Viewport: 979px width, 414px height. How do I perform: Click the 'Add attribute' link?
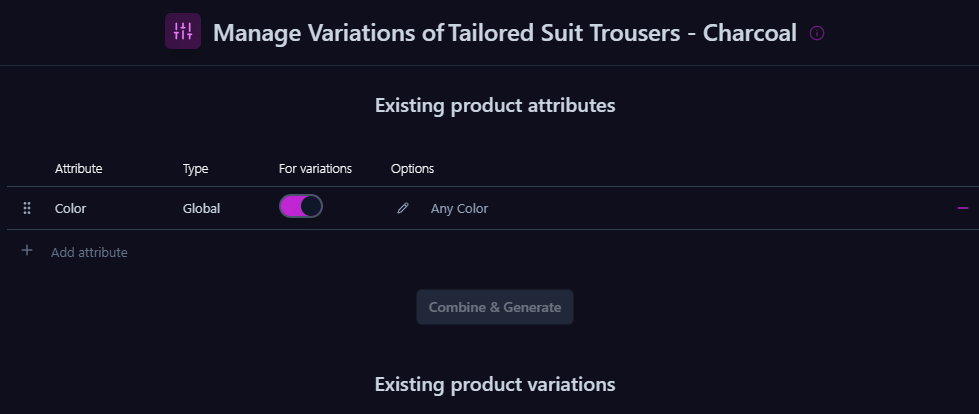(x=89, y=252)
